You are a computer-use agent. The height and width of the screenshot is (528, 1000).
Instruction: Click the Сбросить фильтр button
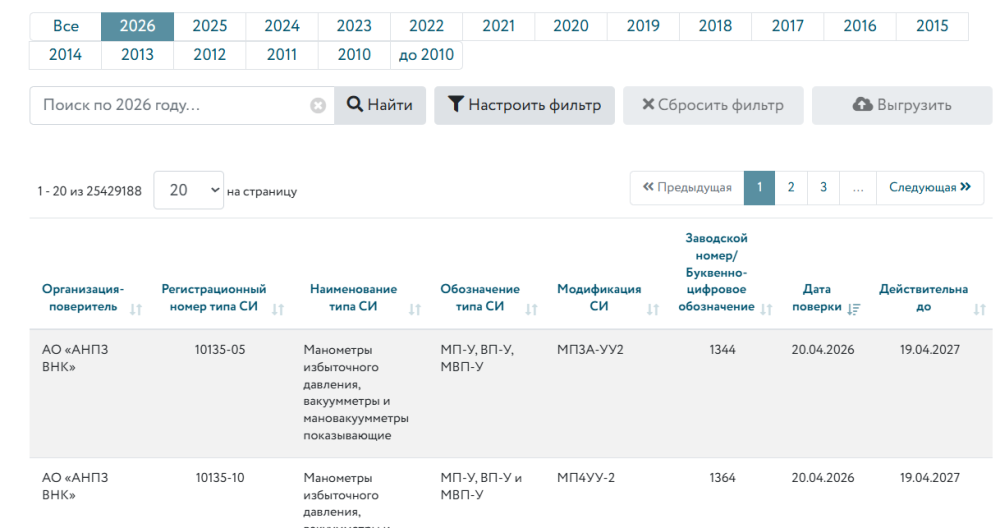click(x=713, y=105)
